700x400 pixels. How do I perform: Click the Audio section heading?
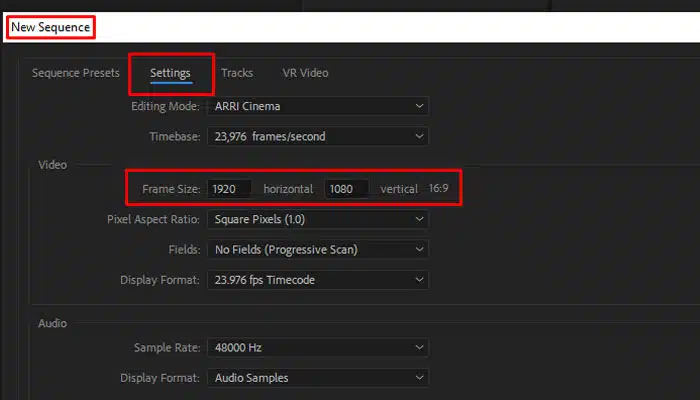pos(53,323)
